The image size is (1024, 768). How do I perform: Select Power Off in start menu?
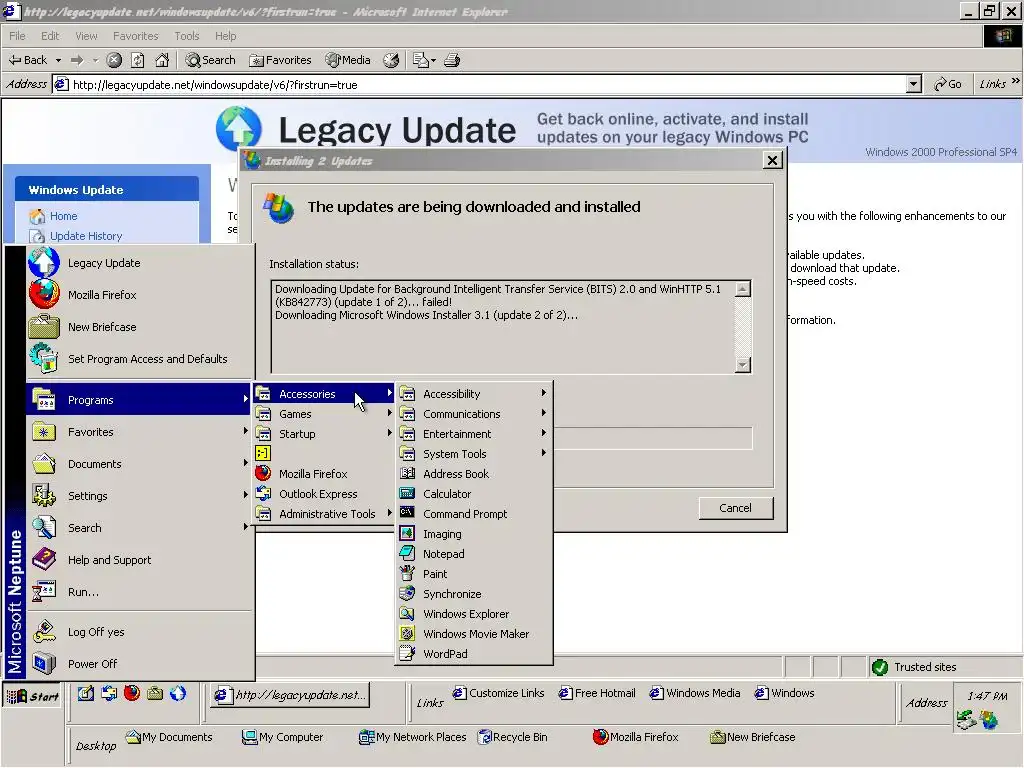[x=140, y=664]
